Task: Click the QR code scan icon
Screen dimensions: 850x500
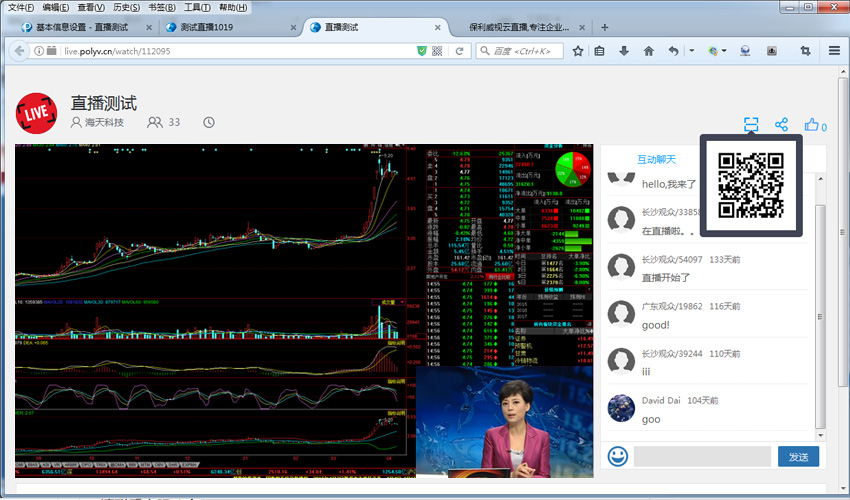Action: 751,125
